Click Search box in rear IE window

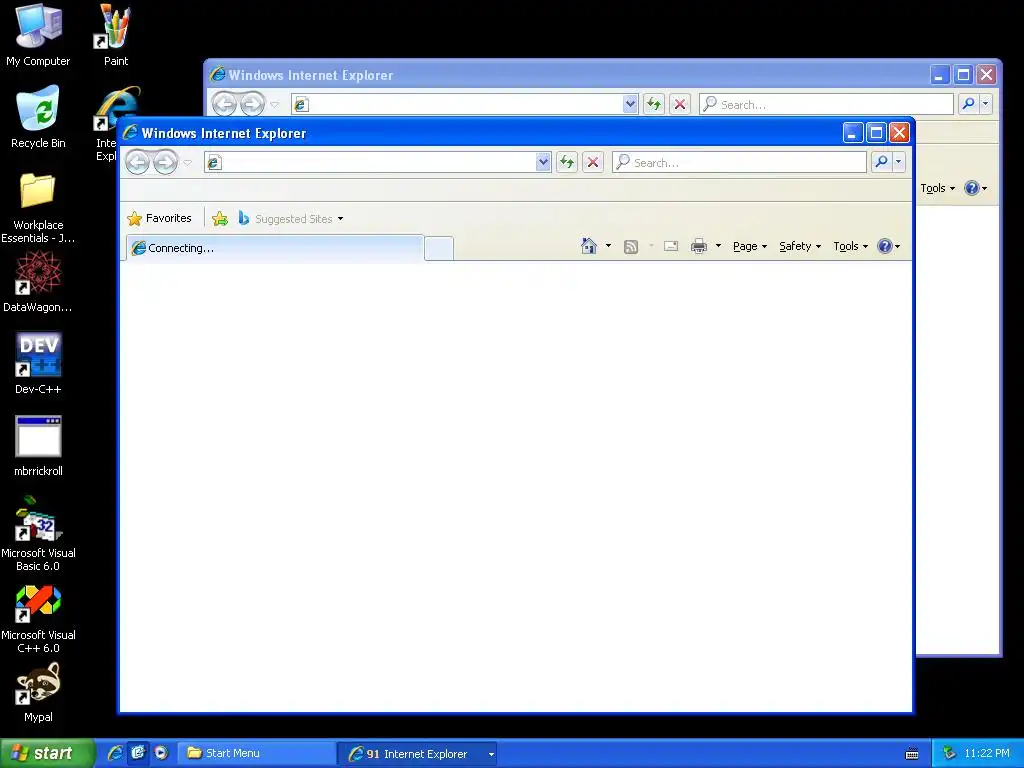click(x=827, y=104)
